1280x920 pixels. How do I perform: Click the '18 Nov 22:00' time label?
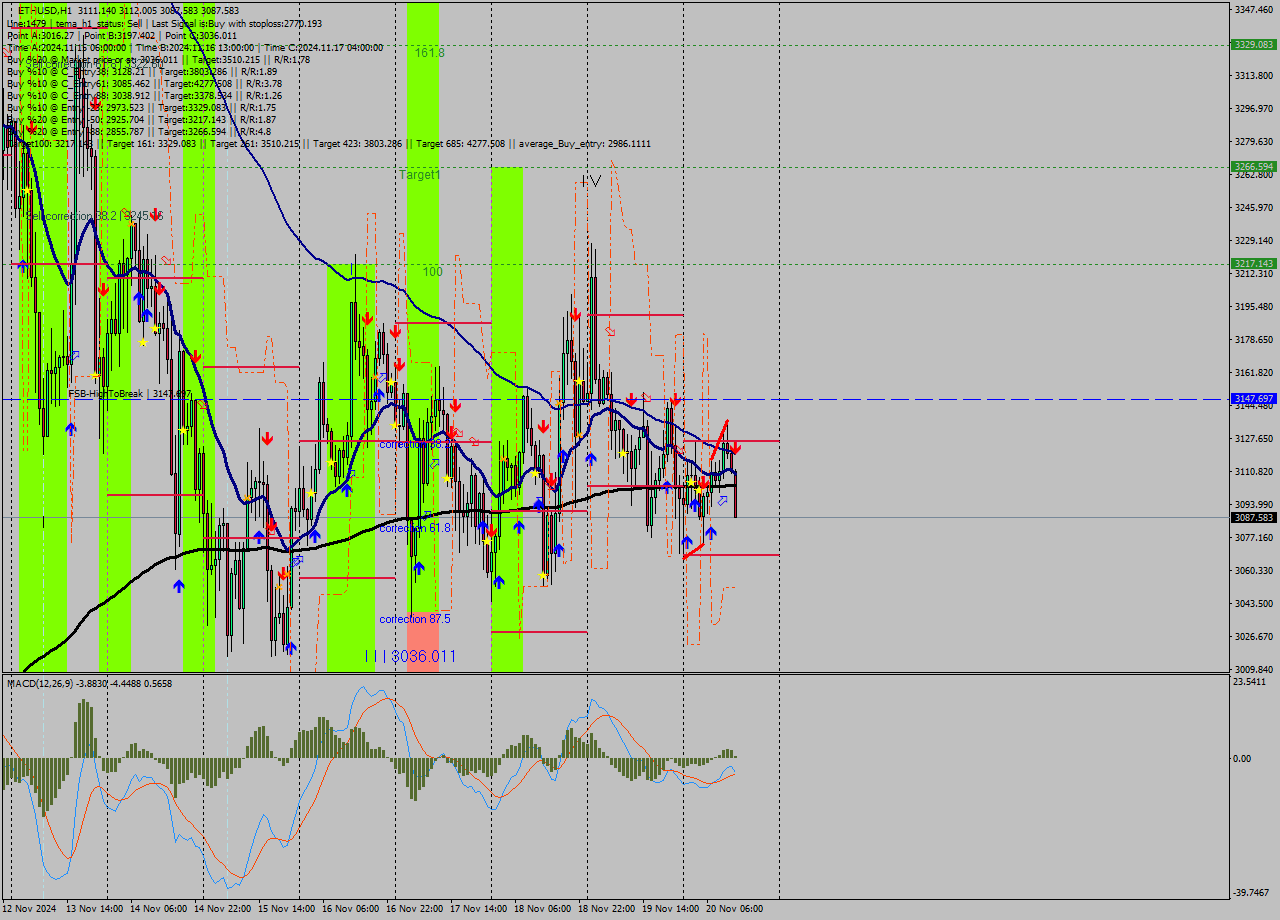[x=607, y=909]
